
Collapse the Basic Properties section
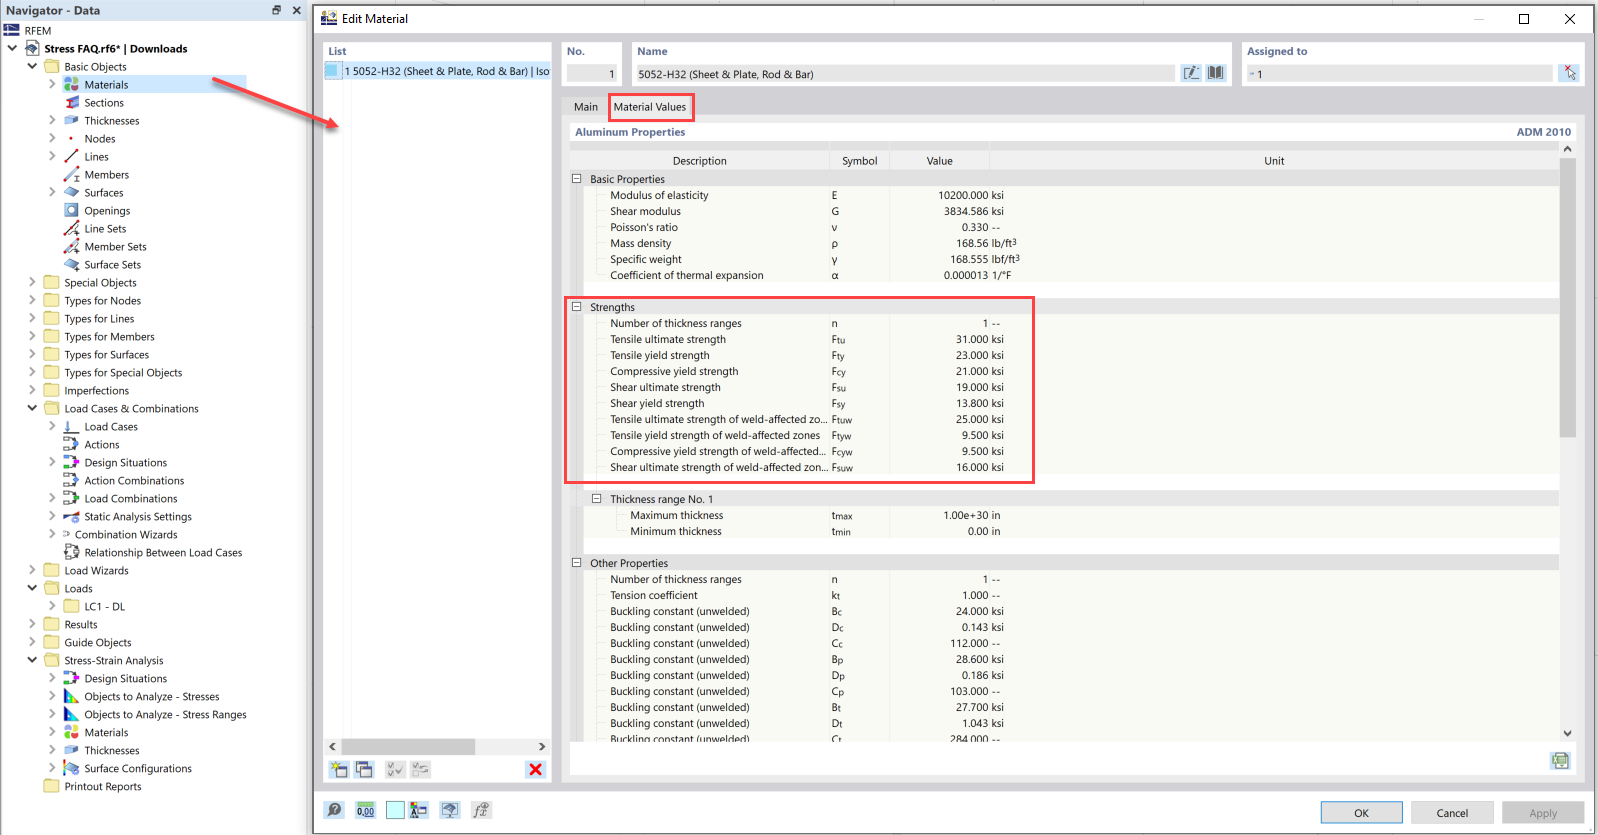click(x=576, y=179)
